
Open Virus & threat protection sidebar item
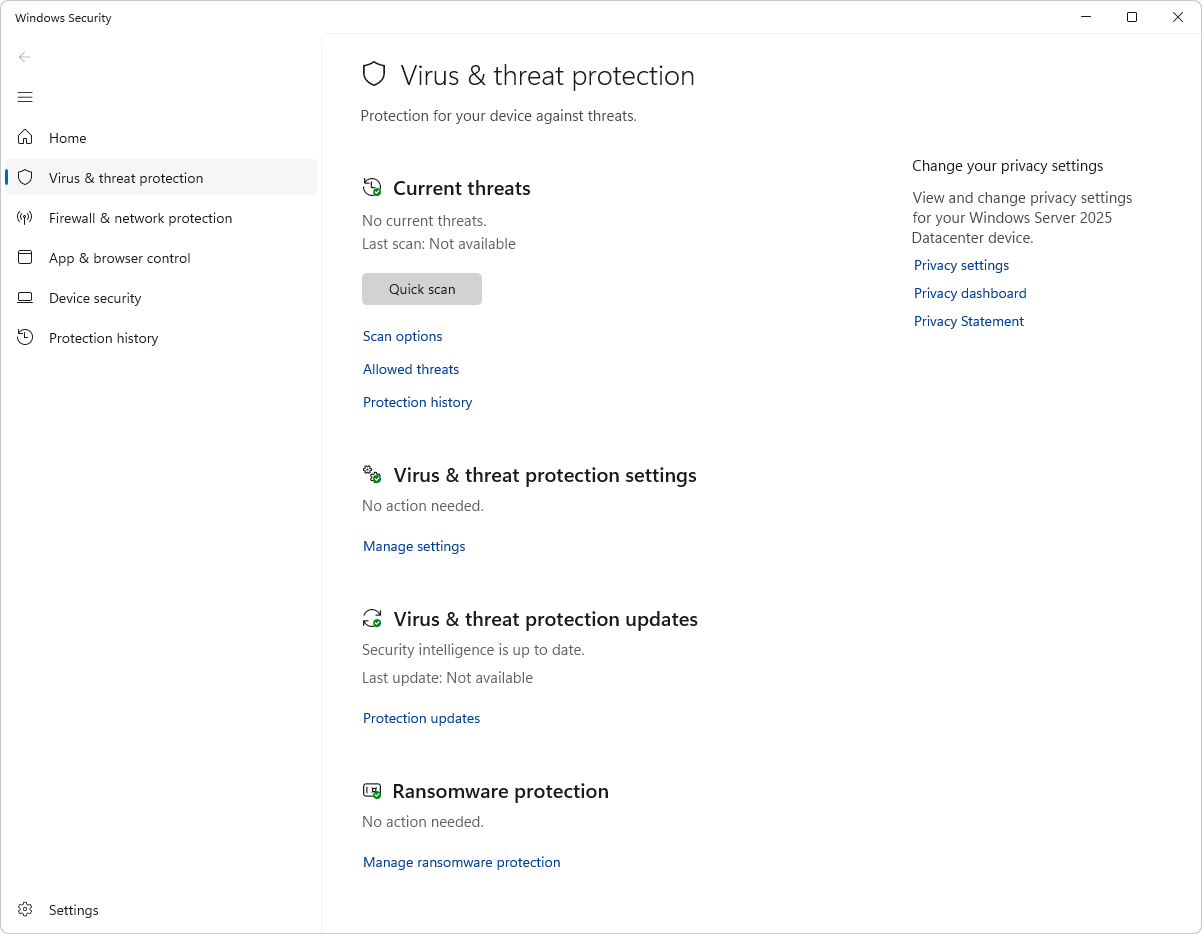[x=126, y=178]
